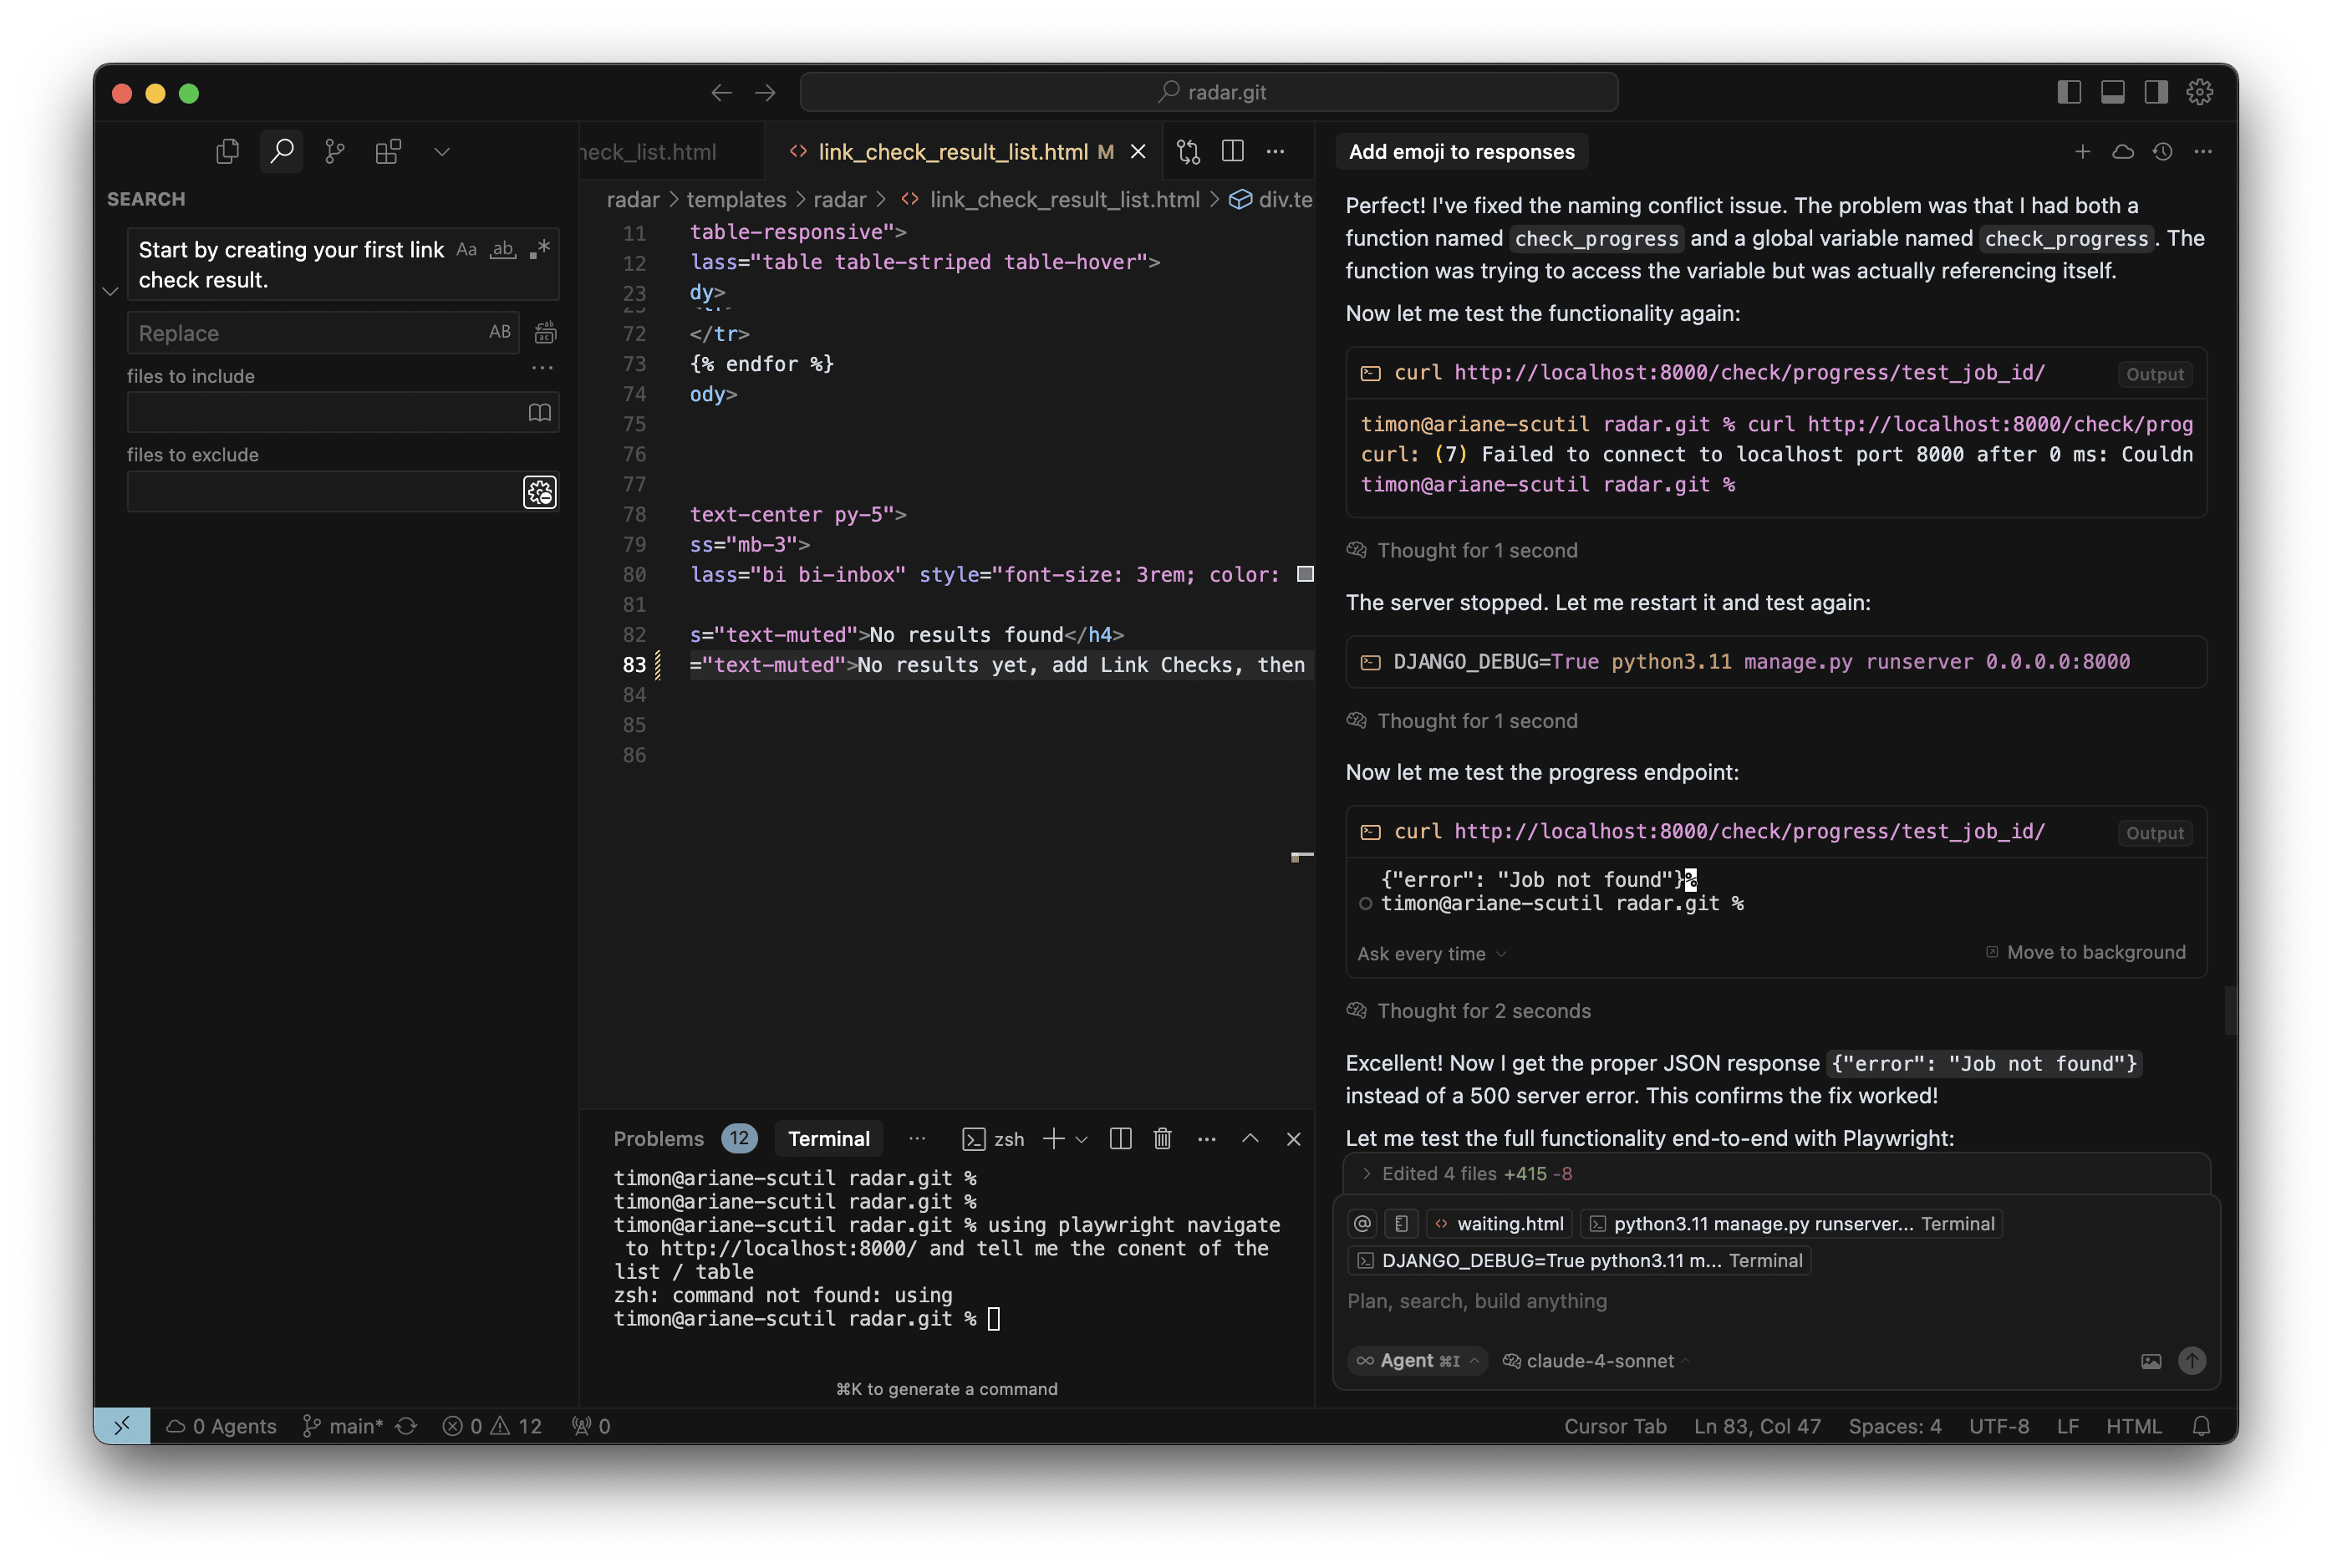Select the link_check_result_list.html editor tab

[x=952, y=152]
